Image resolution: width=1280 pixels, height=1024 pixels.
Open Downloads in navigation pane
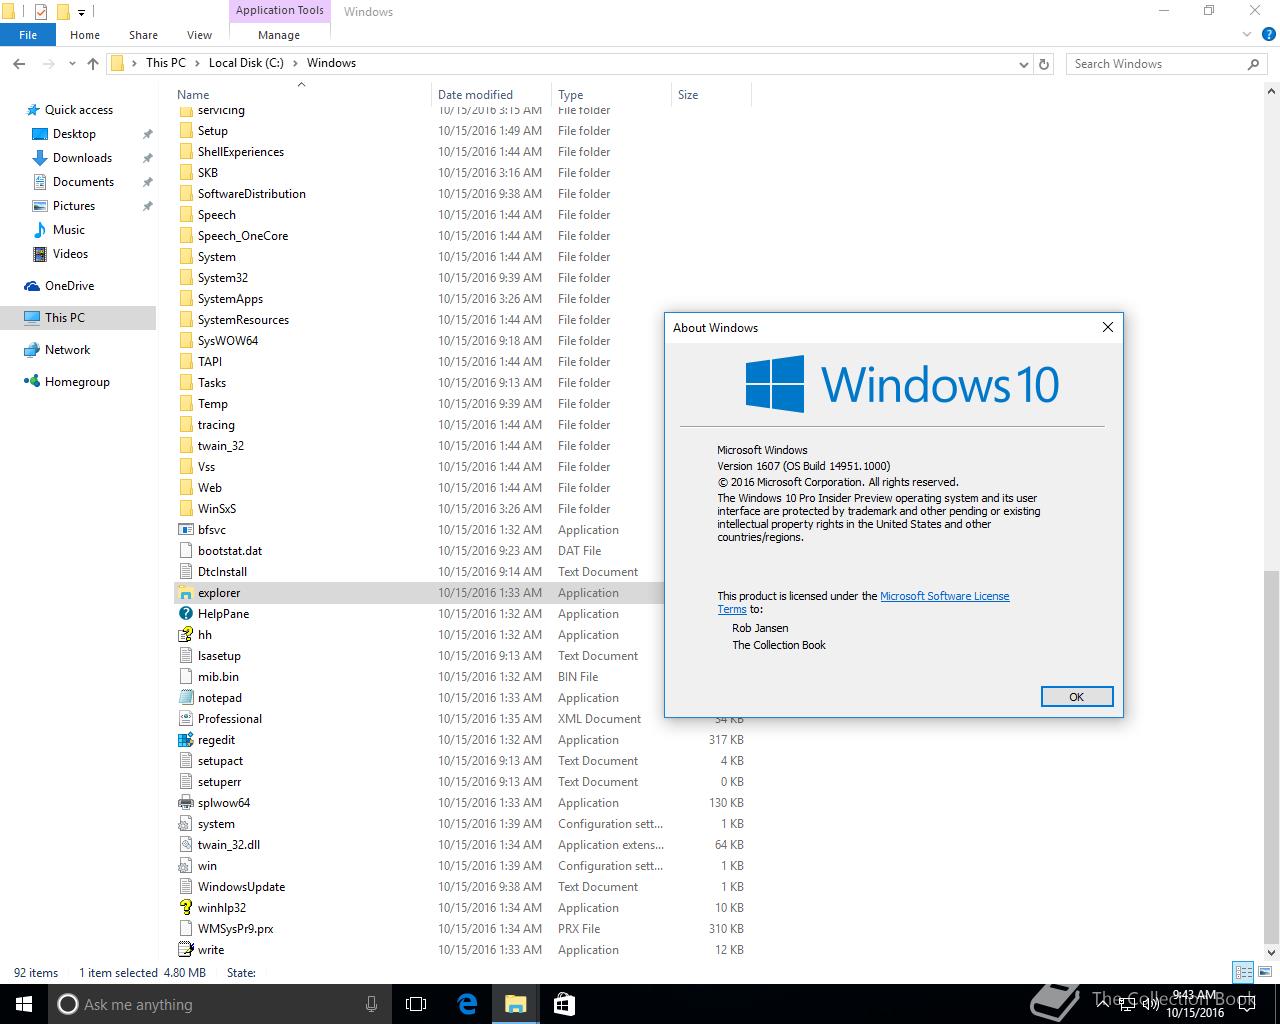(82, 158)
